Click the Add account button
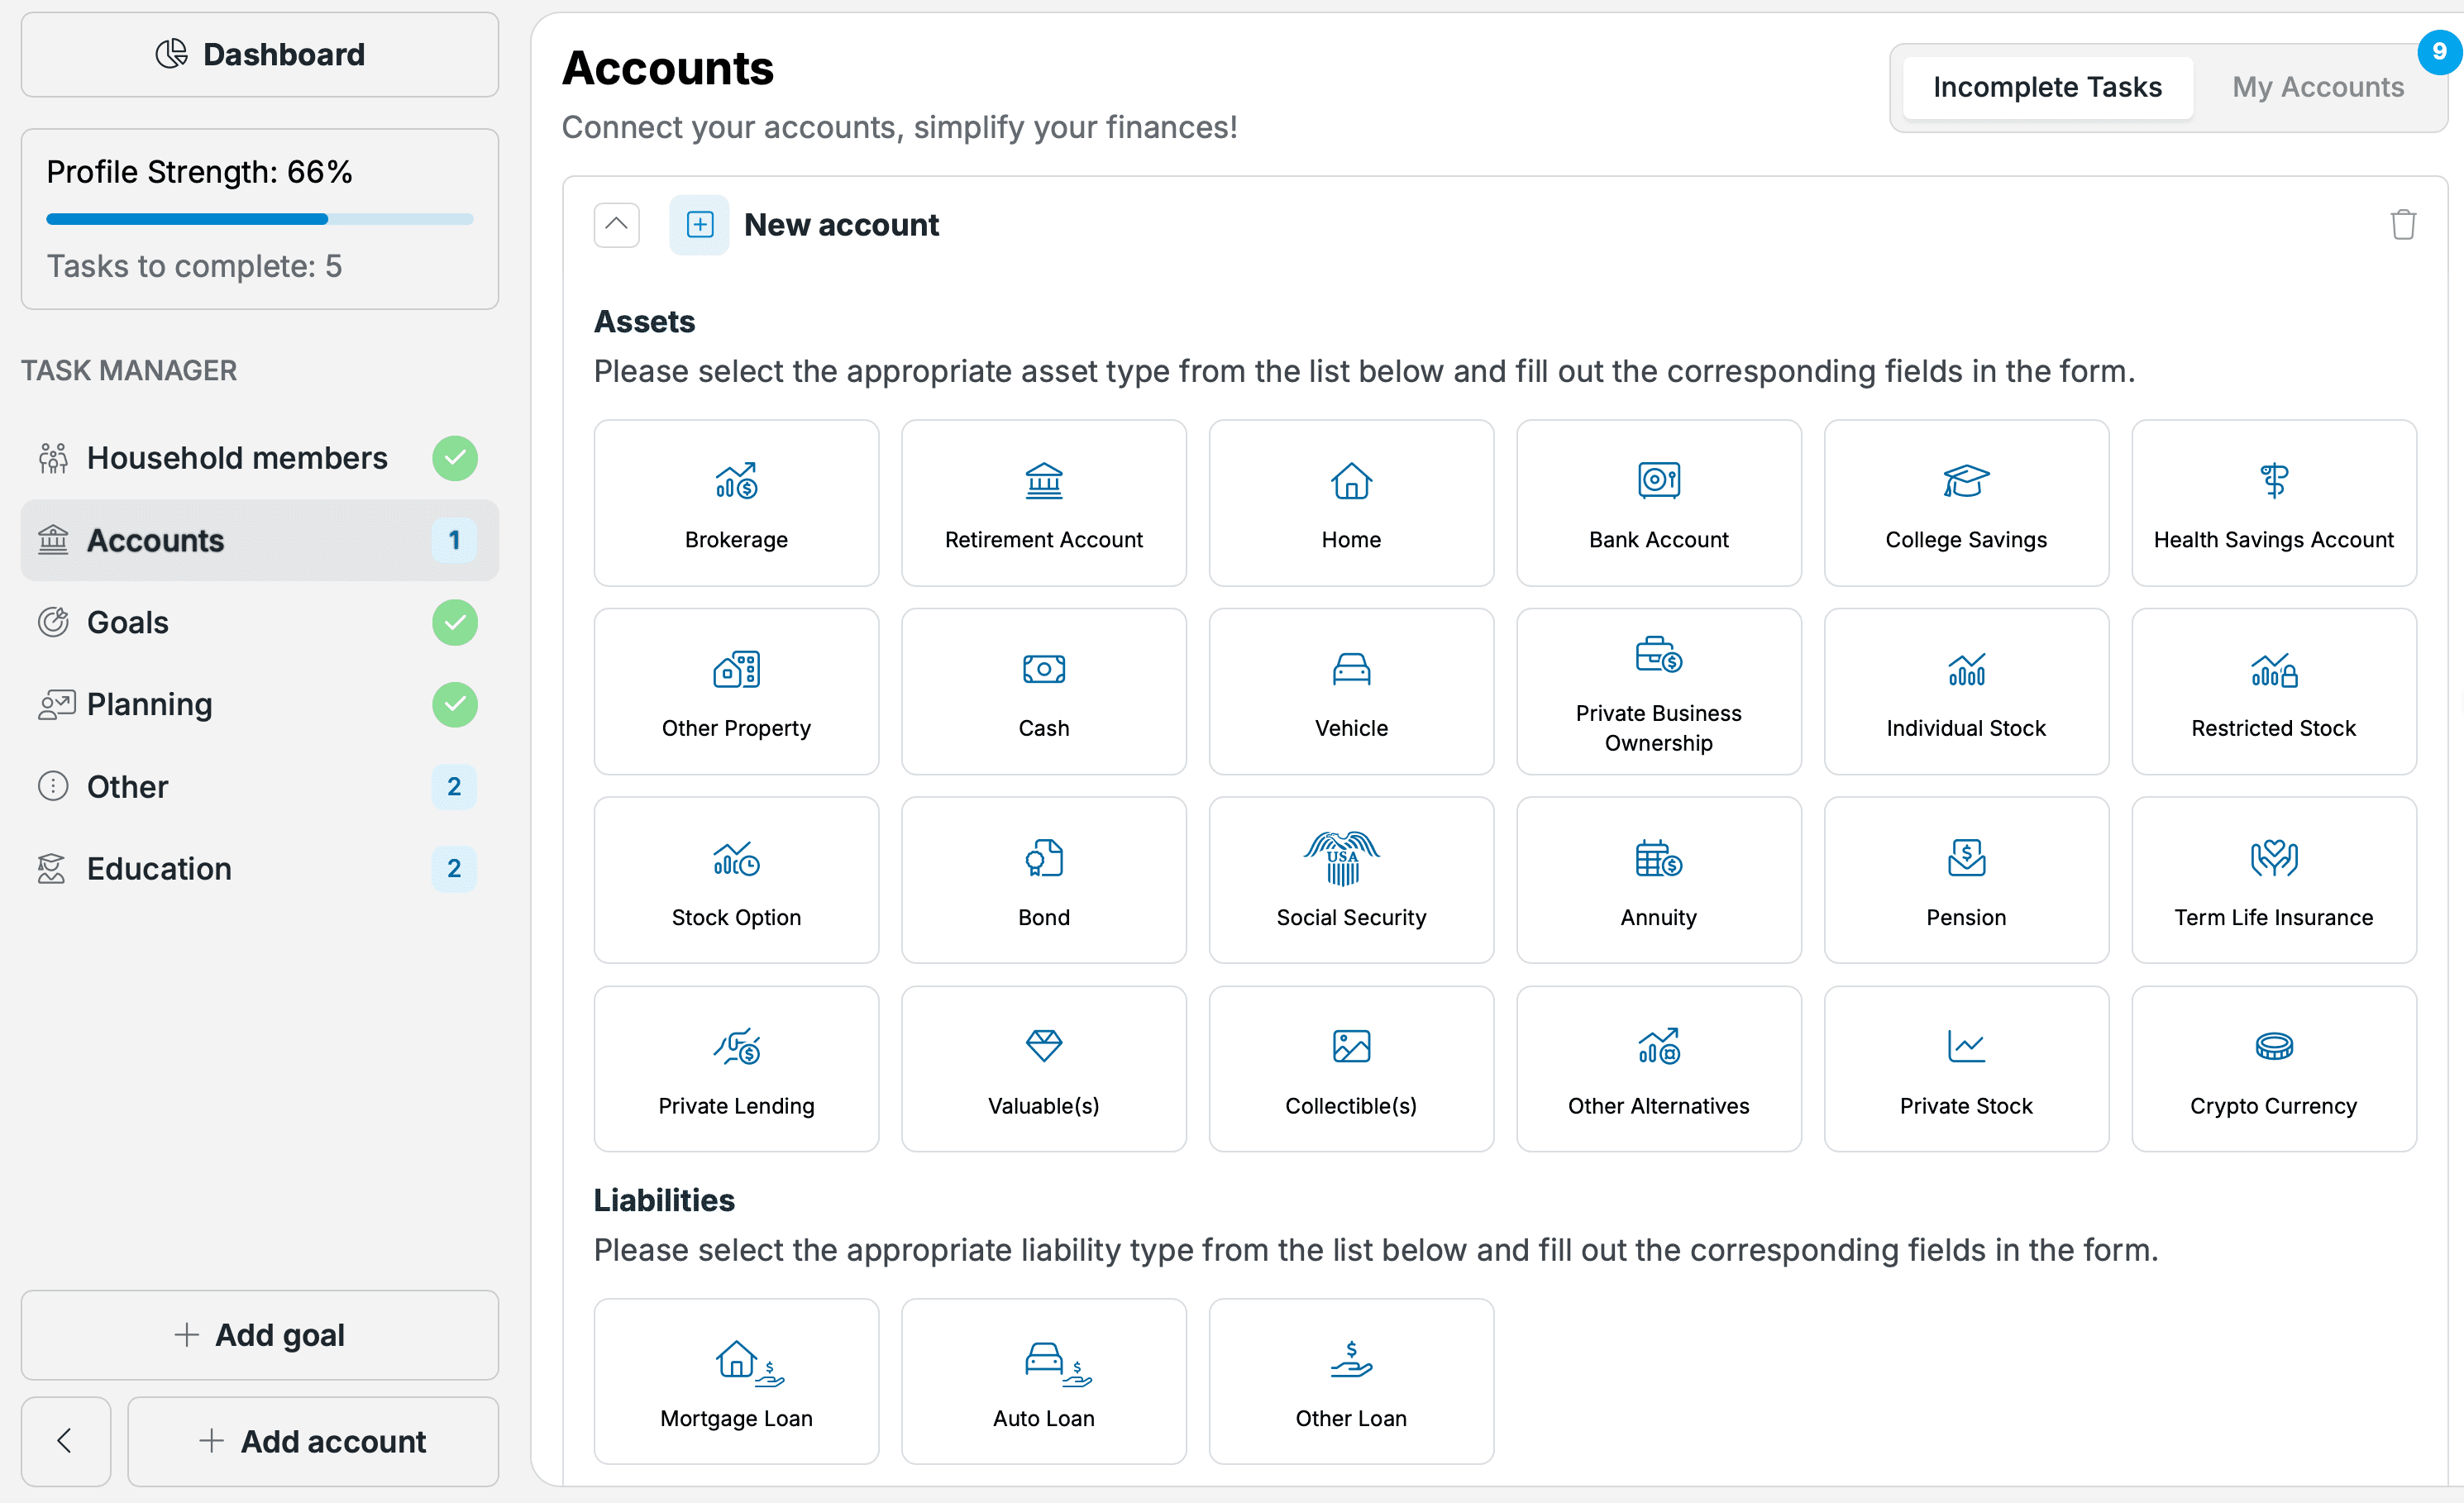The width and height of the screenshot is (2464, 1503). [x=313, y=1441]
